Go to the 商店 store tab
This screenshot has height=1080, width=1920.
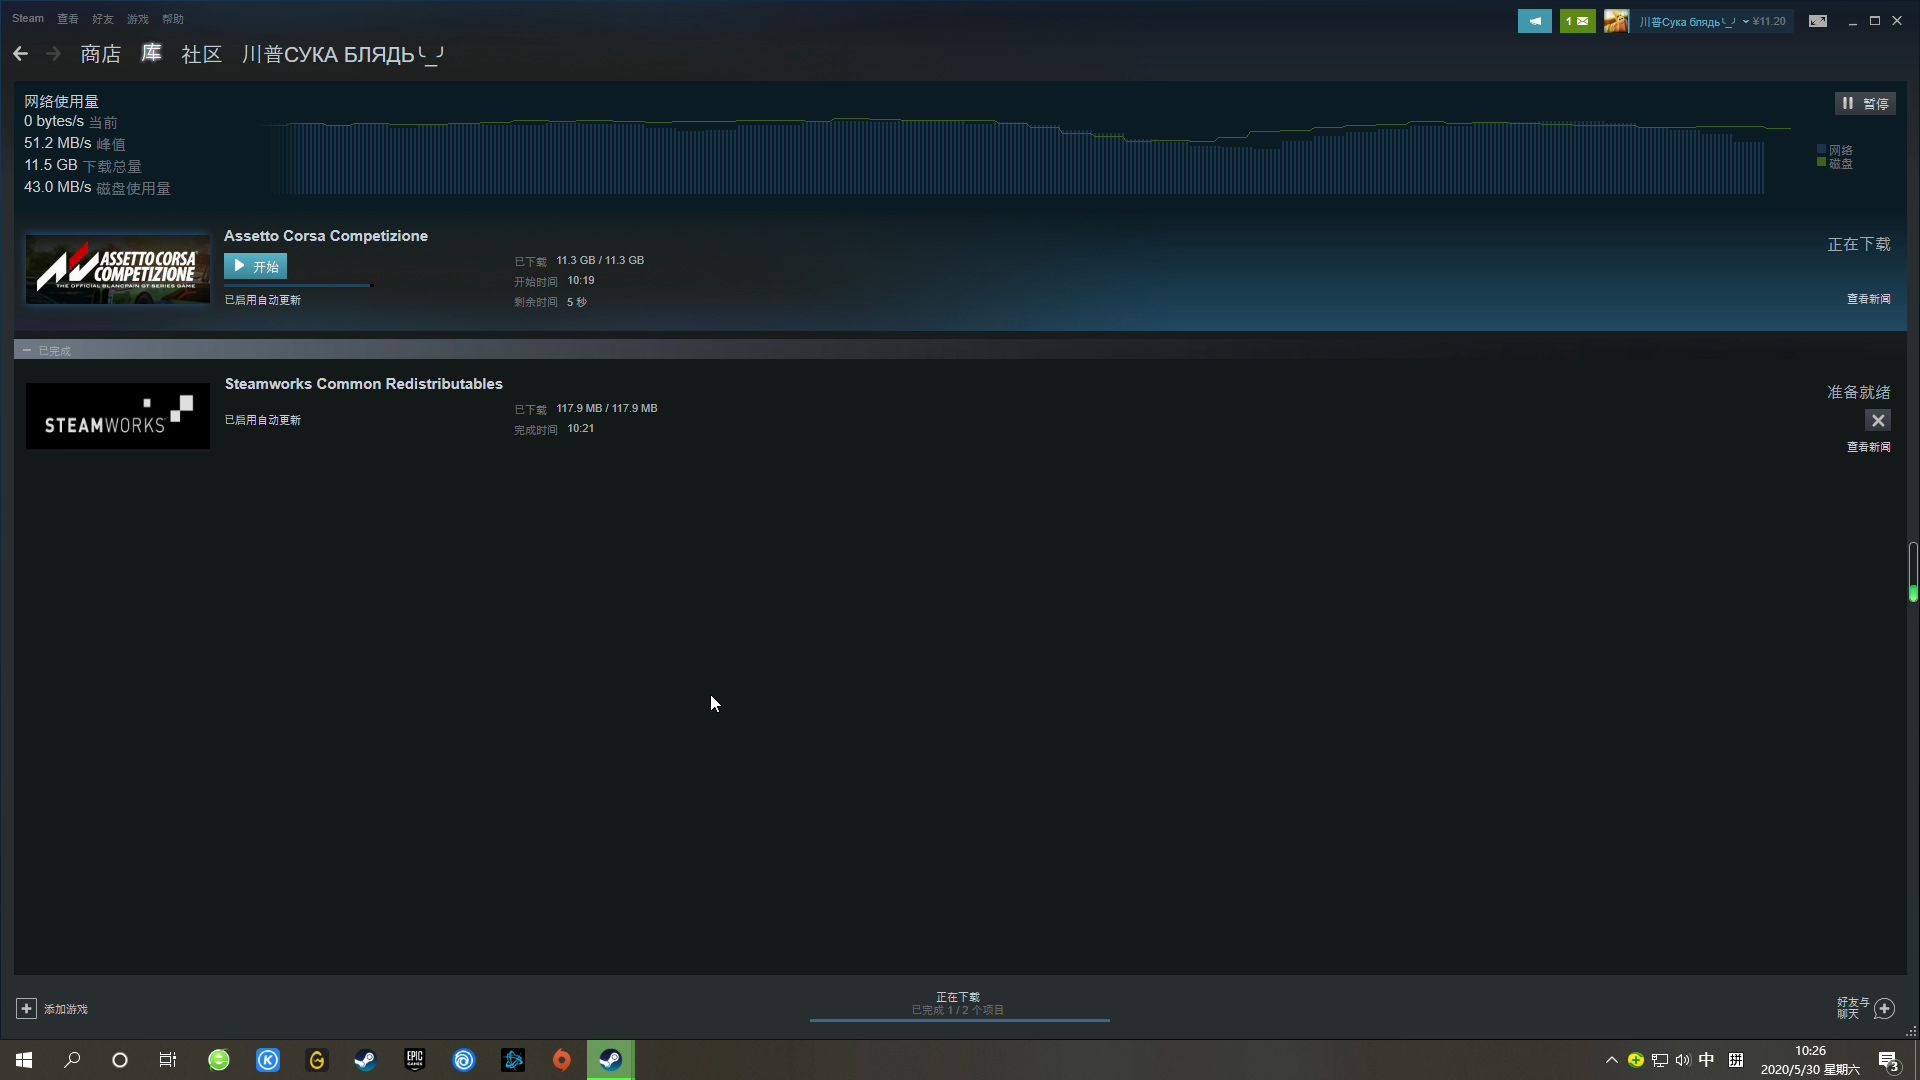100,54
